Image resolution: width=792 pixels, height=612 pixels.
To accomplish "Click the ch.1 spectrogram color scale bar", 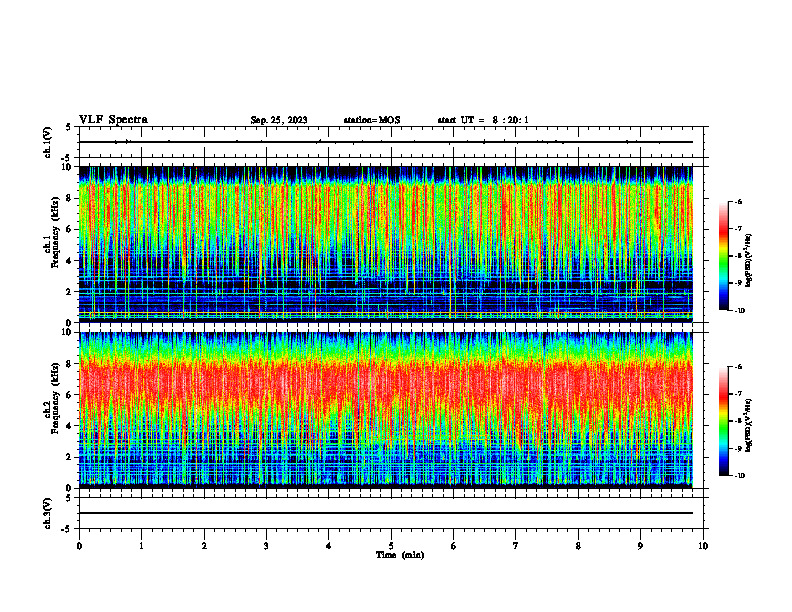I will pos(723,256).
